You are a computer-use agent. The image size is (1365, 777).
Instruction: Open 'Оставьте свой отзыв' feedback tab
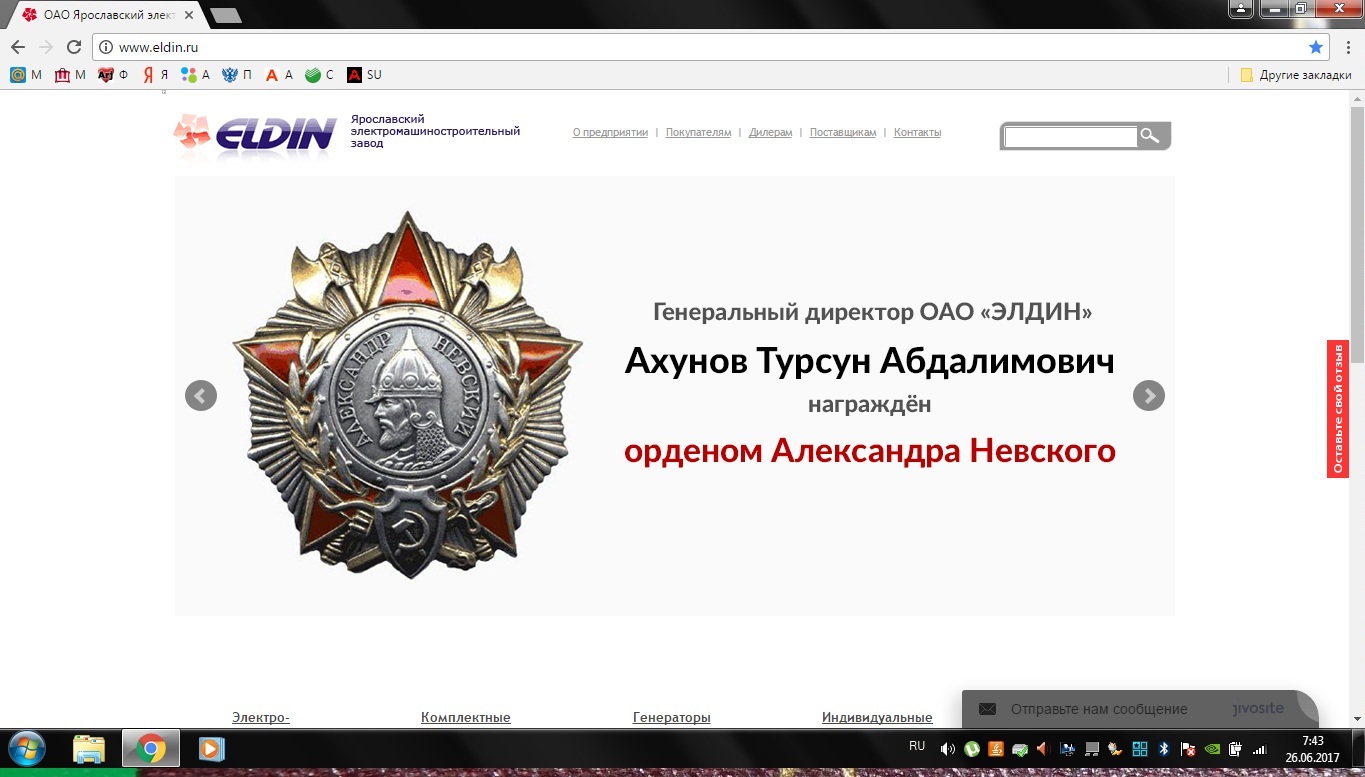(1337, 409)
